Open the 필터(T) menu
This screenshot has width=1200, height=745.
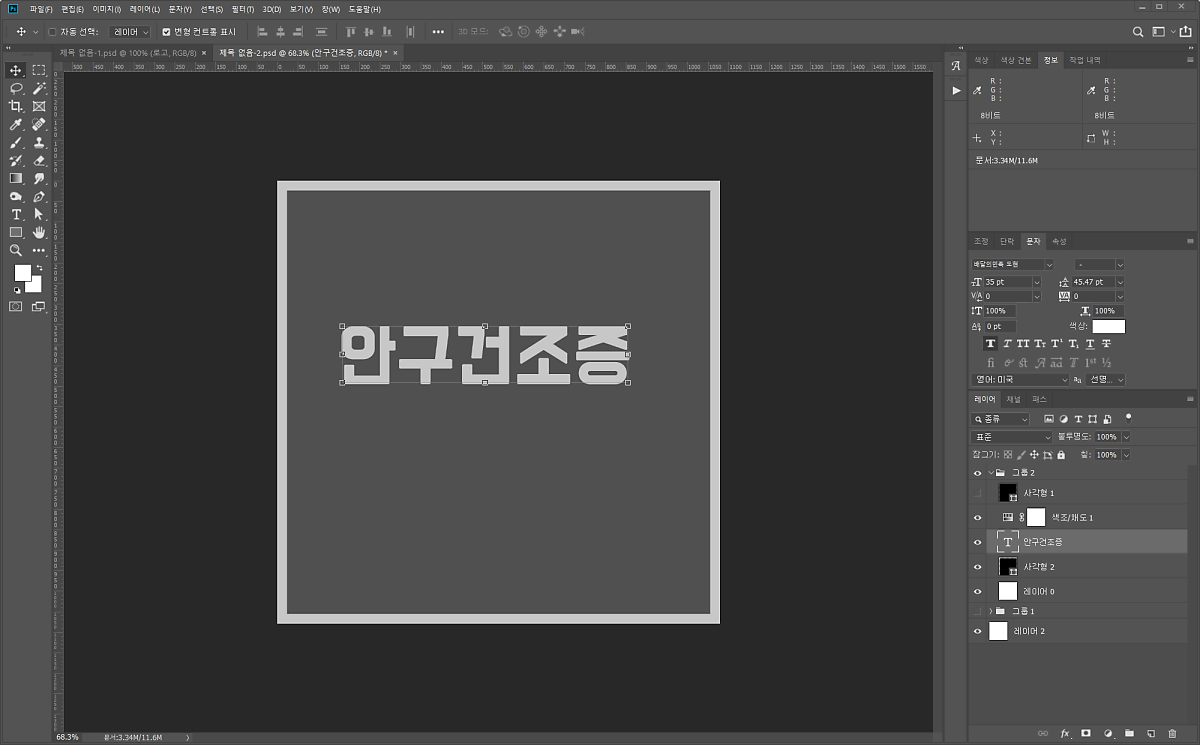pos(241,9)
